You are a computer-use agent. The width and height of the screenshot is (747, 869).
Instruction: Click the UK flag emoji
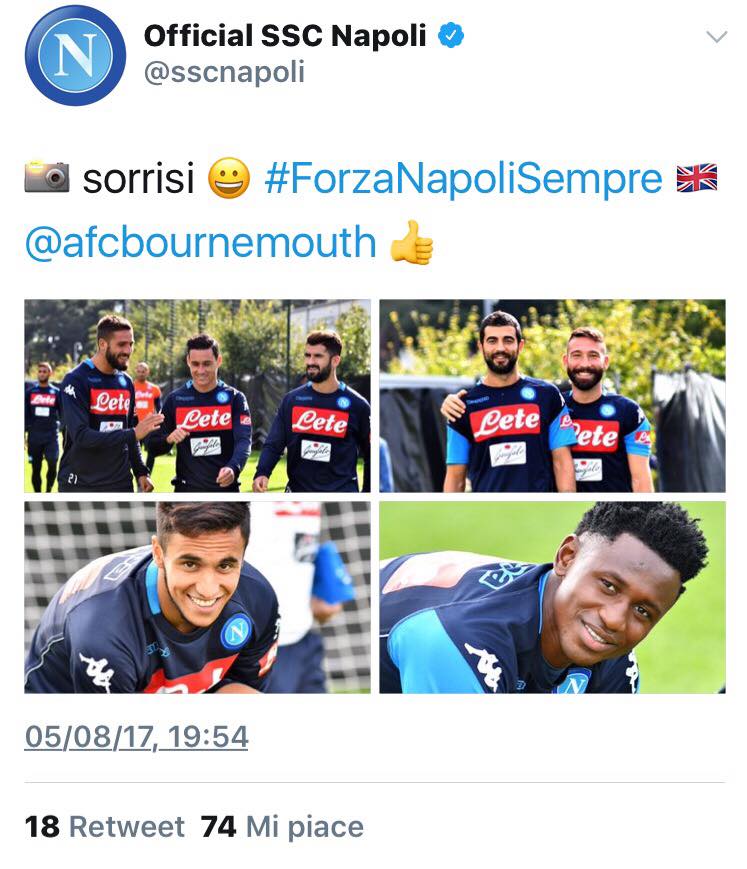click(x=697, y=178)
